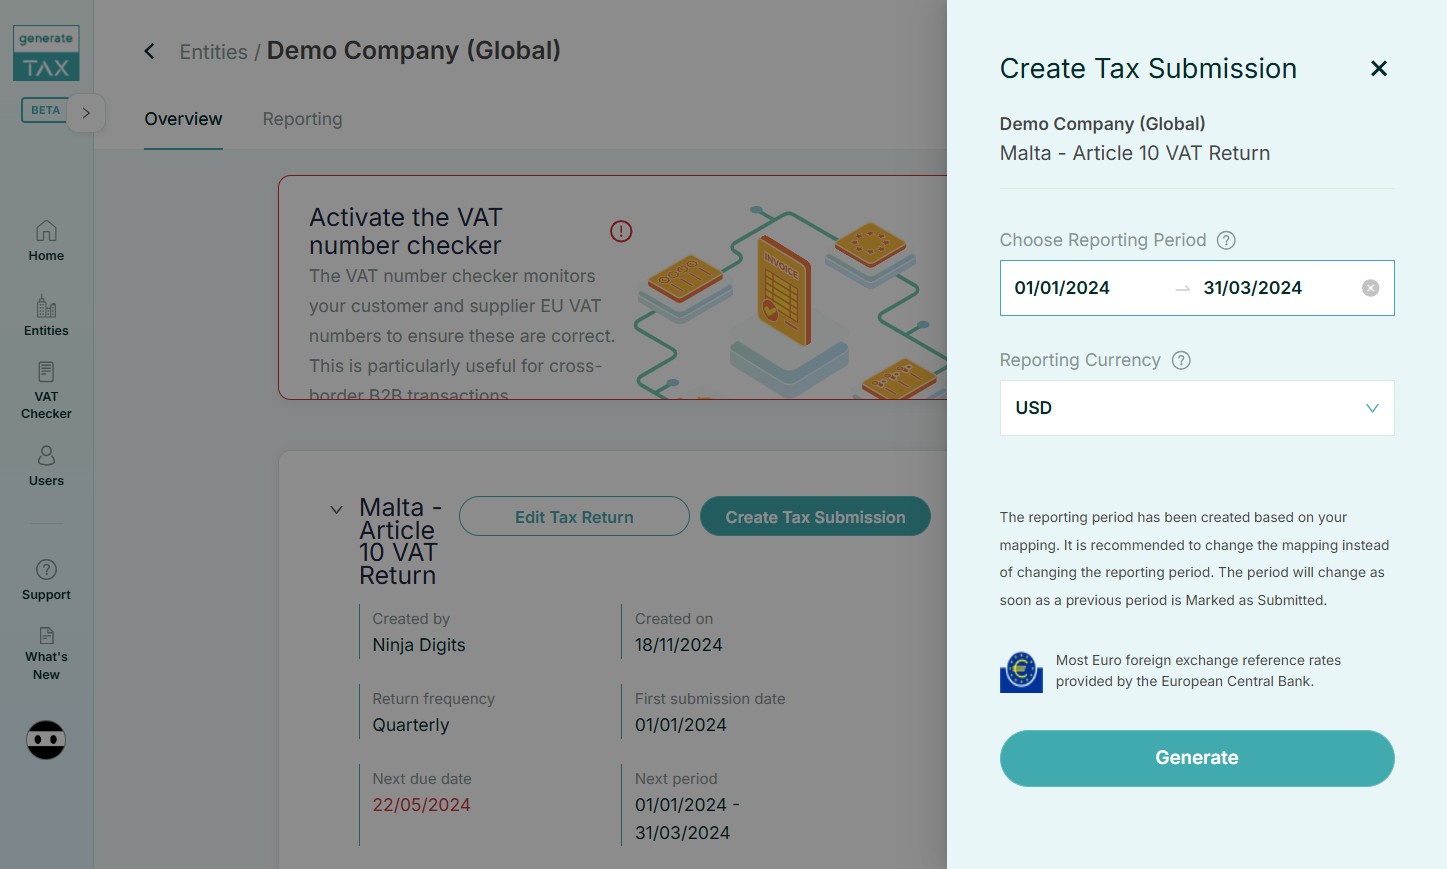1447x869 pixels.
Task: Open the What's New page
Action: (x=46, y=653)
